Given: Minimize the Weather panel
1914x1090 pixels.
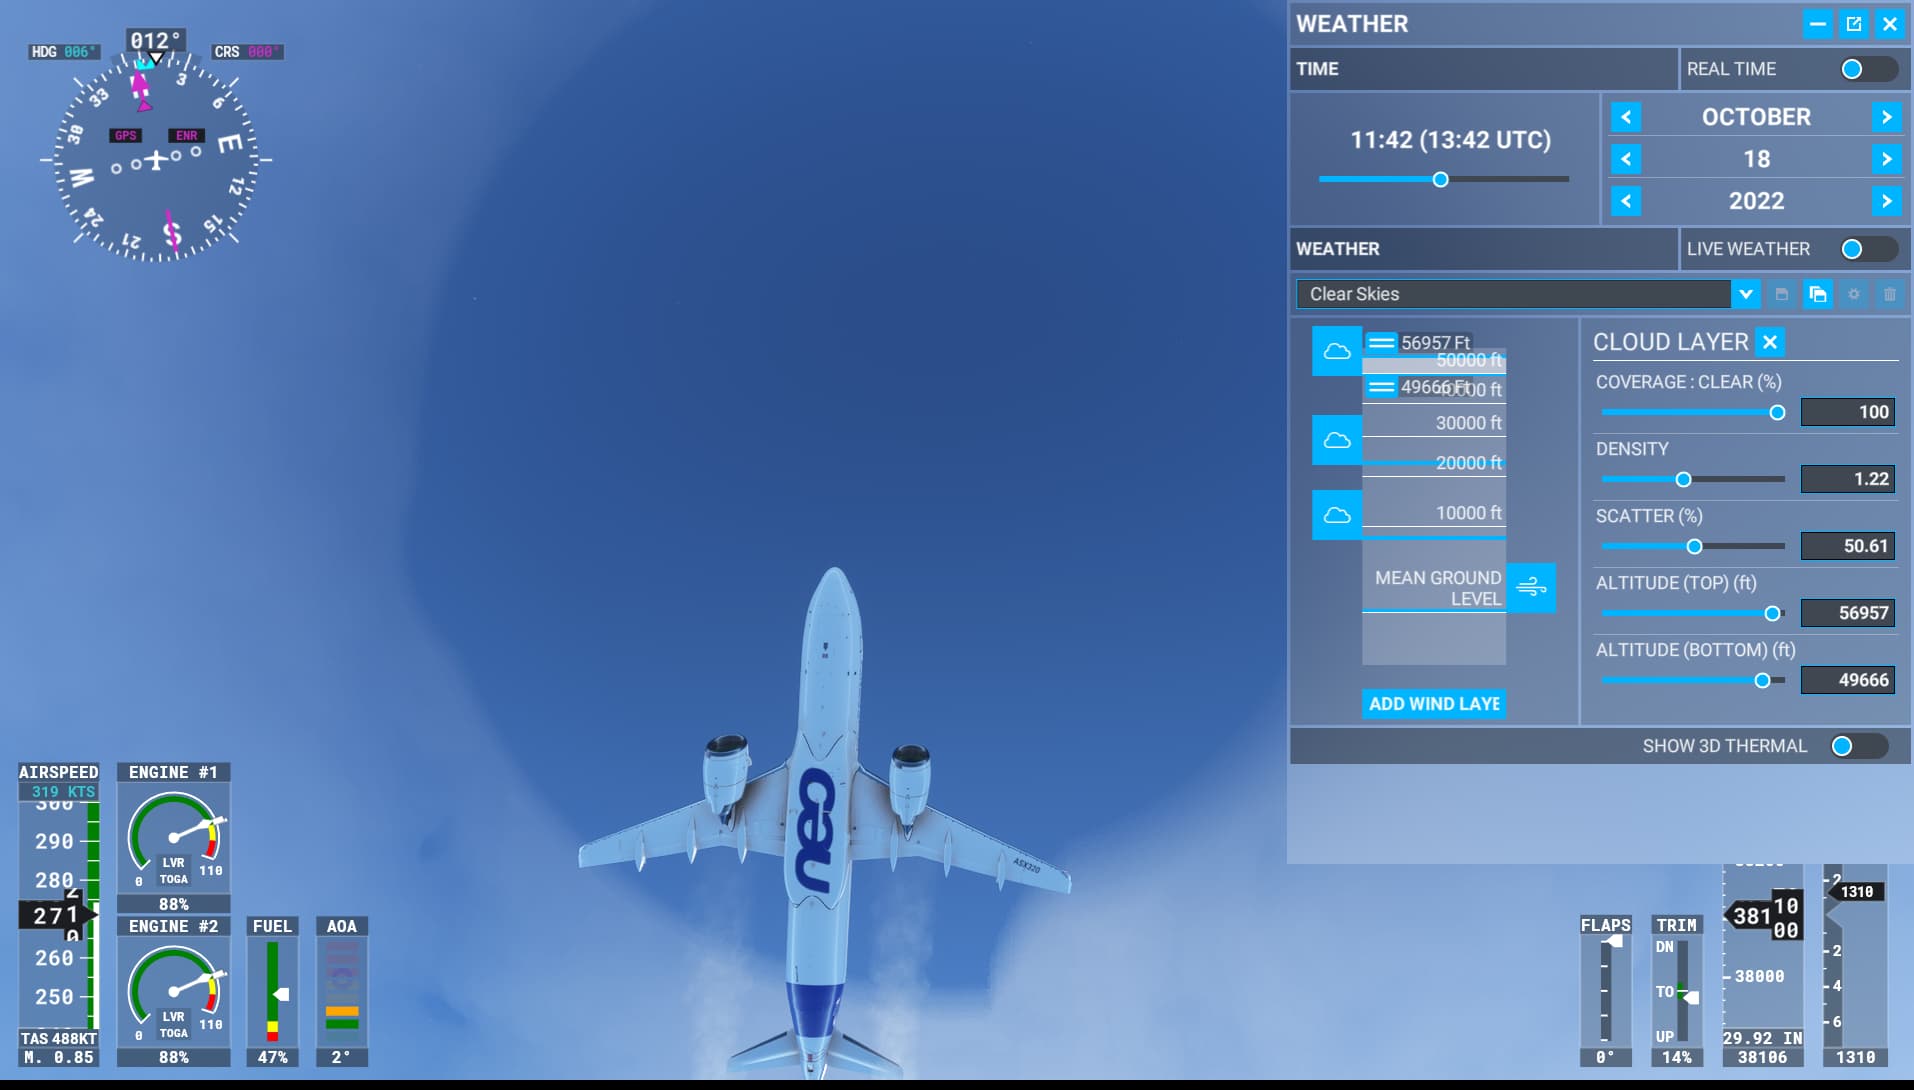Looking at the screenshot, I should coord(1818,24).
